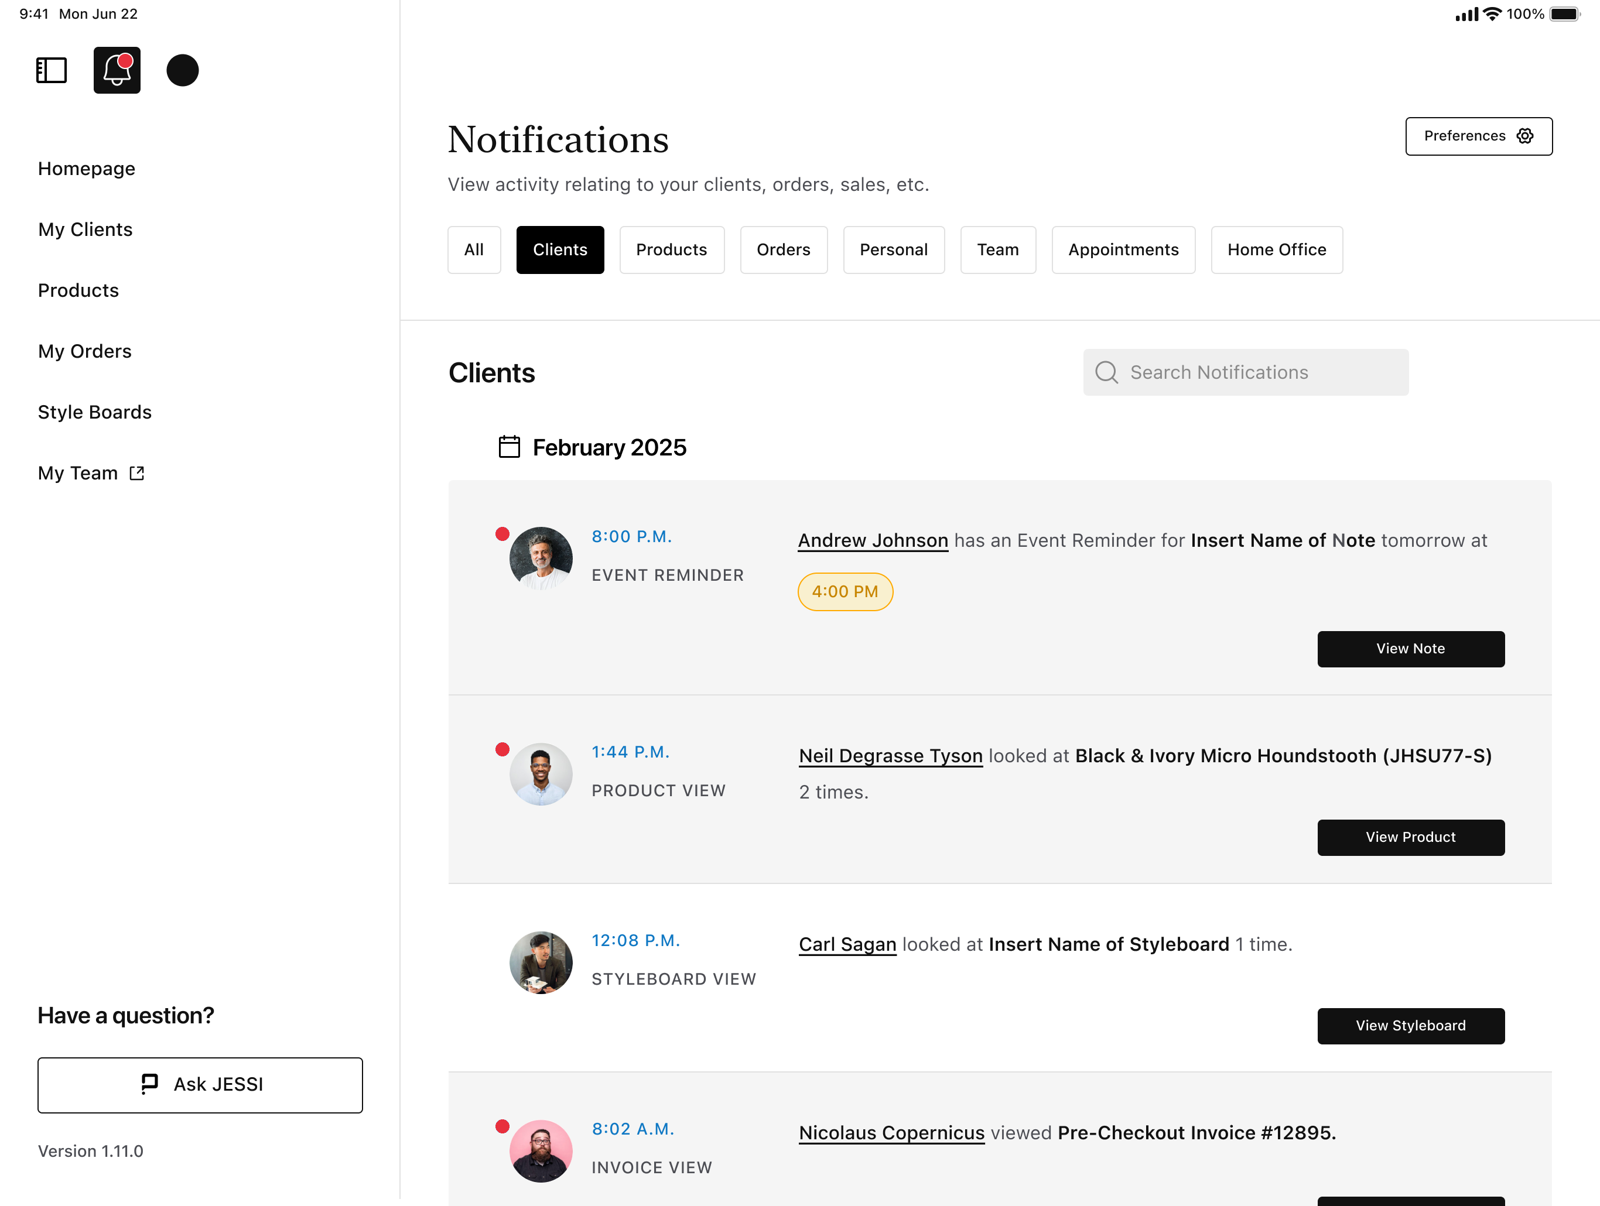Click Nicolaus Copernicus's avatar photo
The image size is (1600, 1206).
coord(541,1151)
